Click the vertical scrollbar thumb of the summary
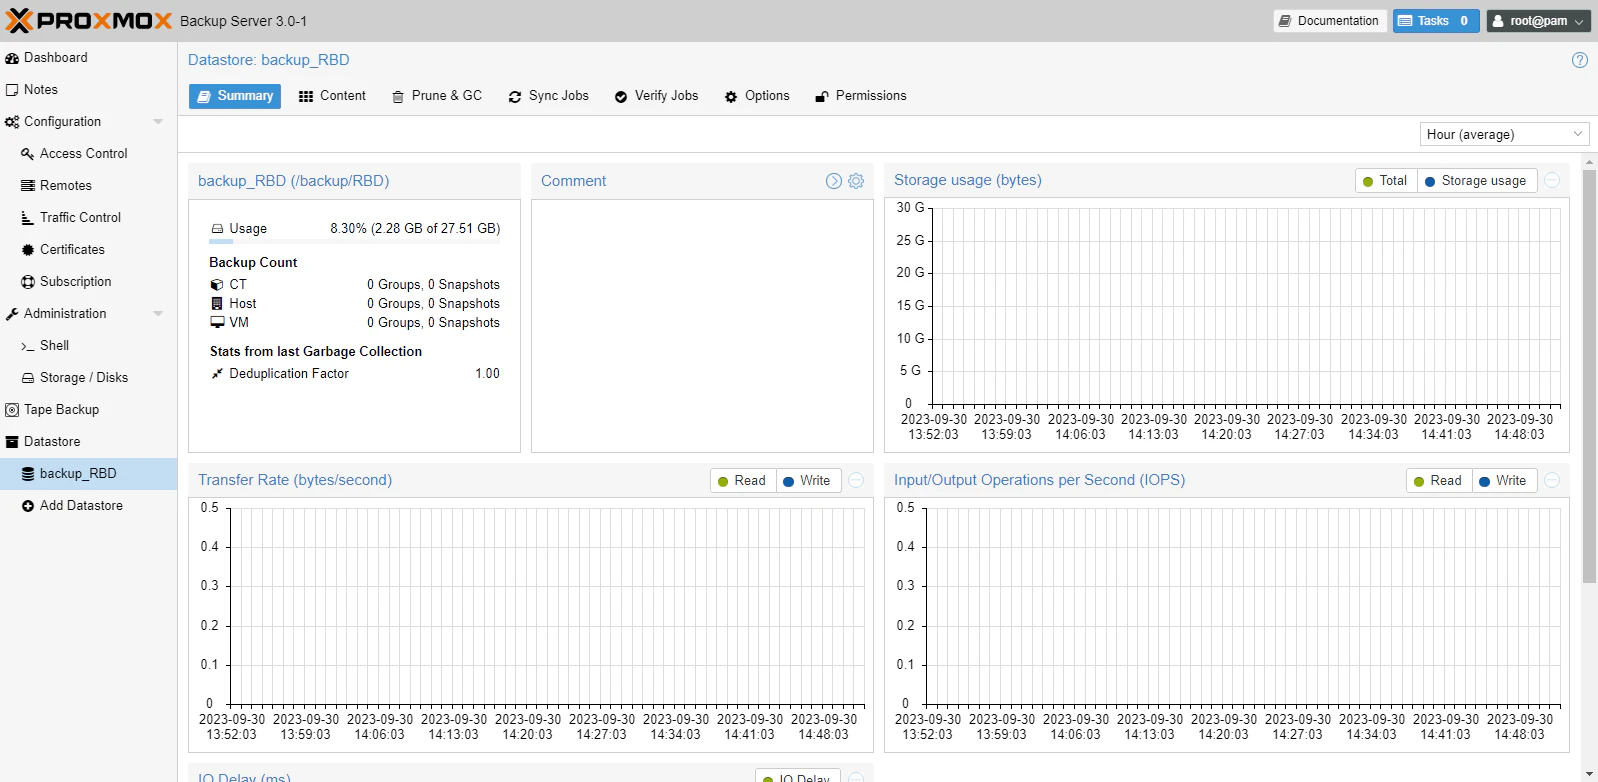The height and width of the screenshot is (782, 1598). coord(1589,376)
